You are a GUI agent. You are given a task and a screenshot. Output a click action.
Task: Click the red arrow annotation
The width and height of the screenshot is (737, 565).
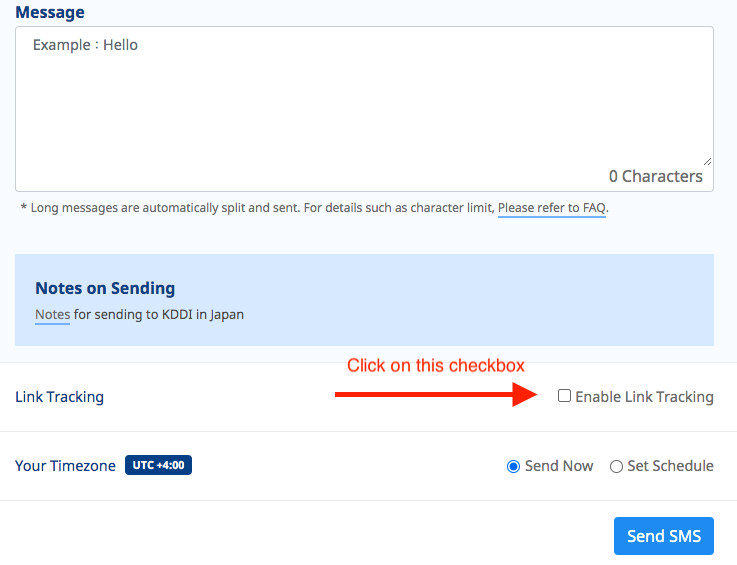tap(436, 394)
